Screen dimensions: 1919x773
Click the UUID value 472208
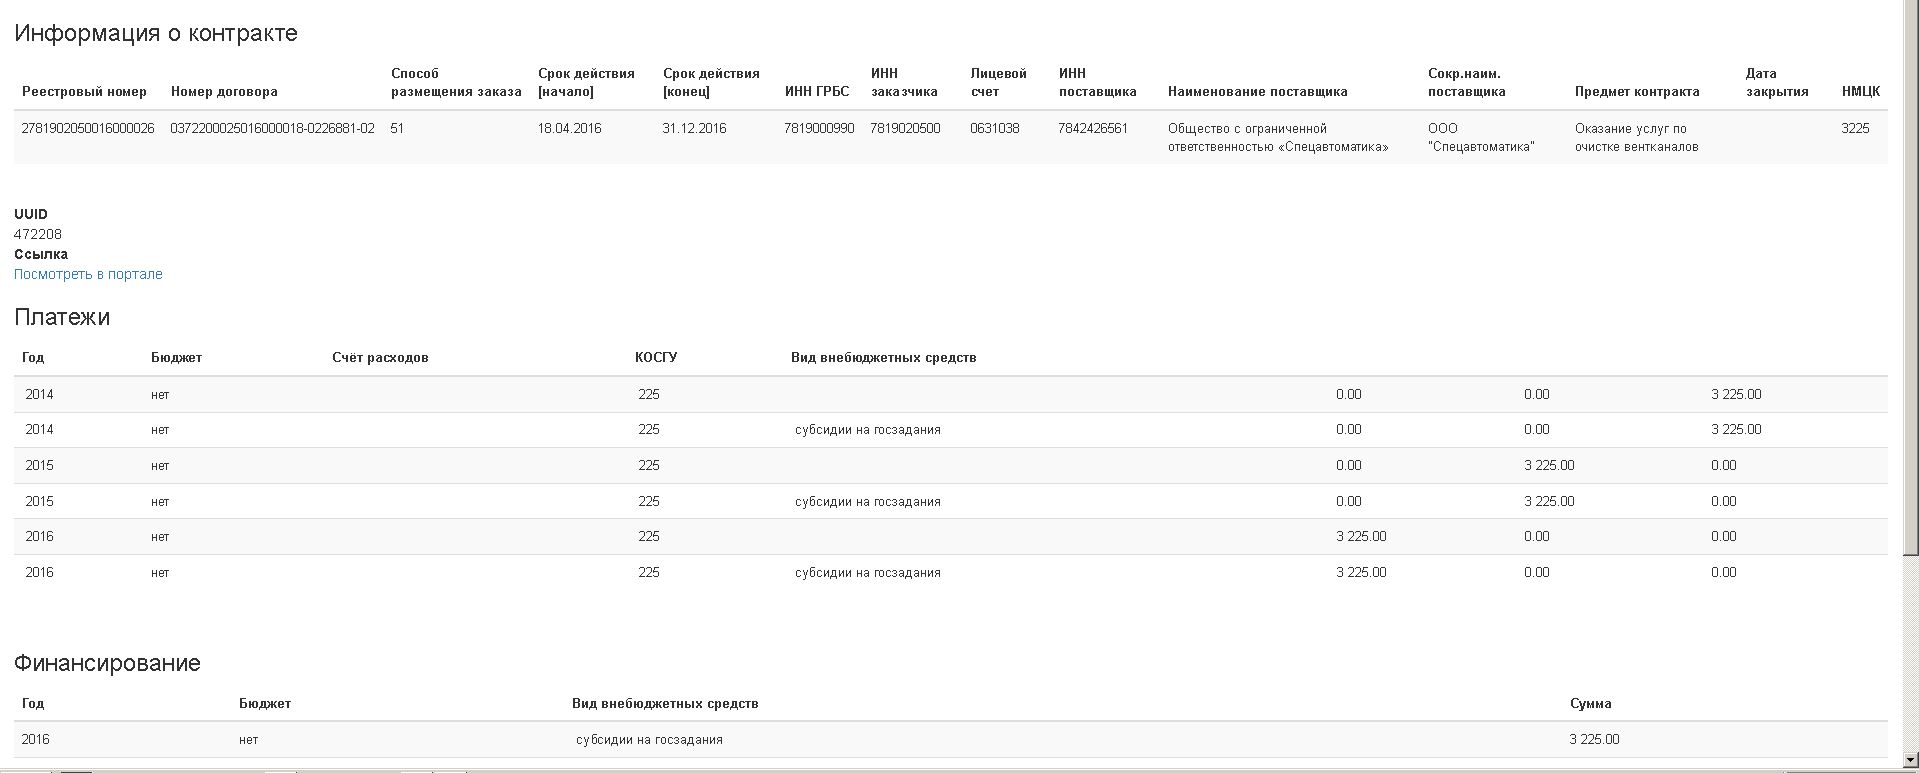(38, 234)
